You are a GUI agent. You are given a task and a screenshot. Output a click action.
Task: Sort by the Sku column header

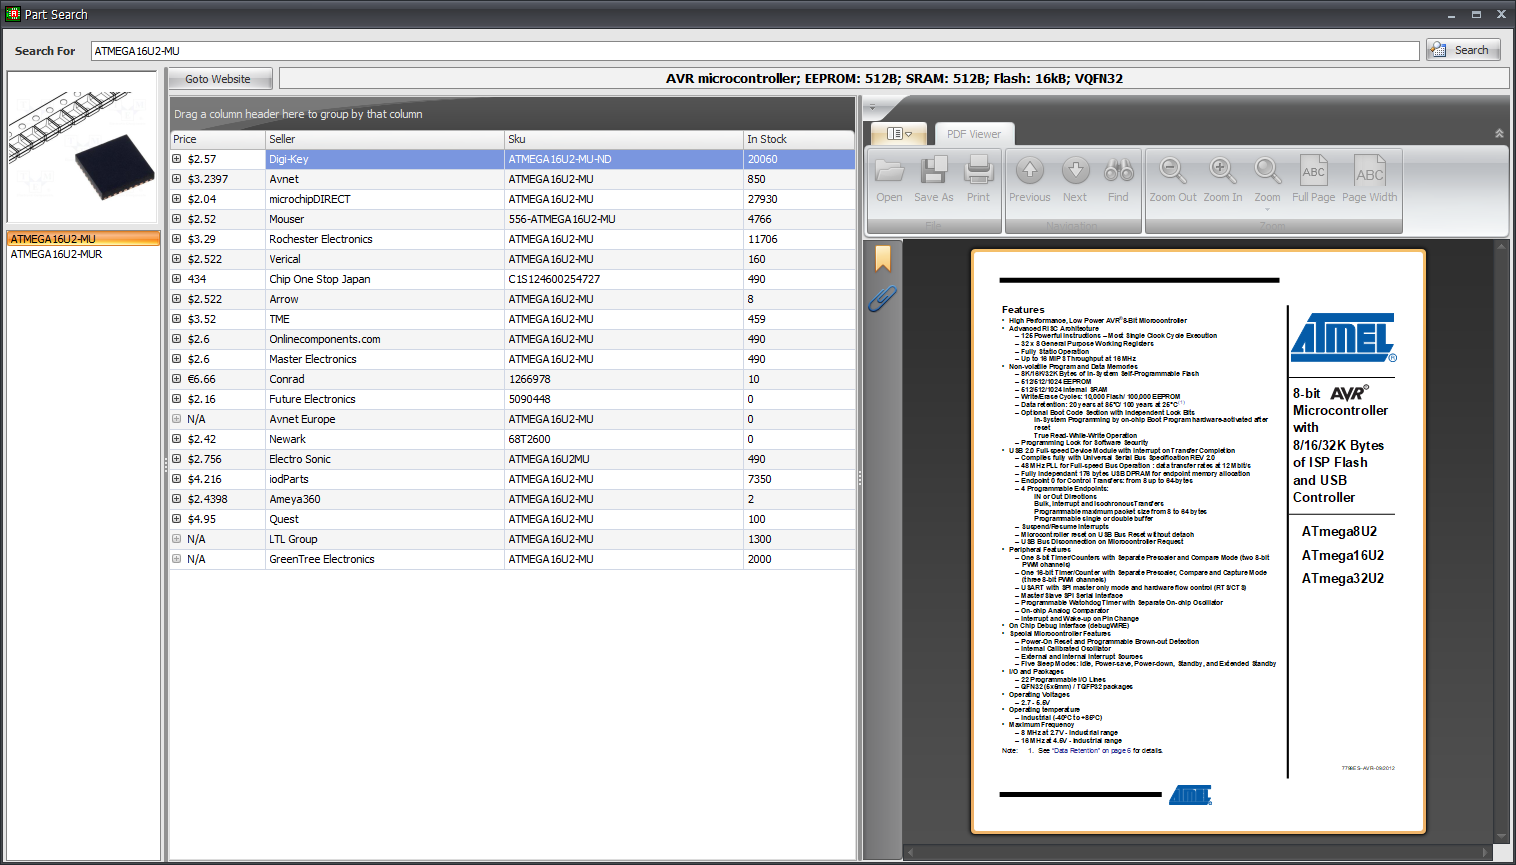(624, 139)
